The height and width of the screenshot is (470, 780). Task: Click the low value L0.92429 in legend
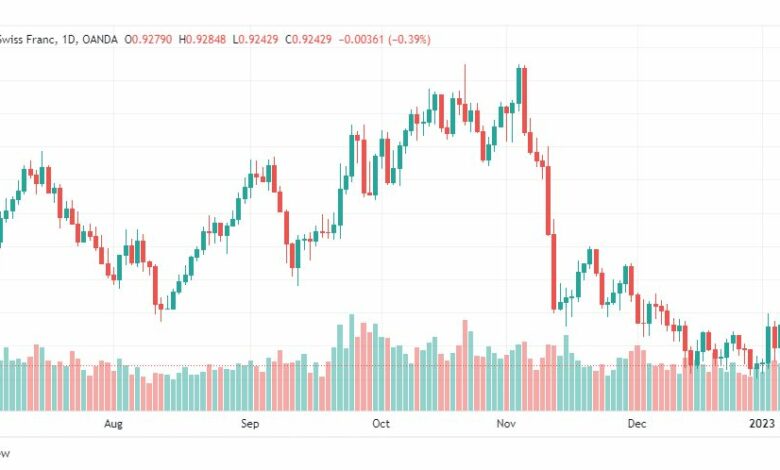click(x=255, y=39)
